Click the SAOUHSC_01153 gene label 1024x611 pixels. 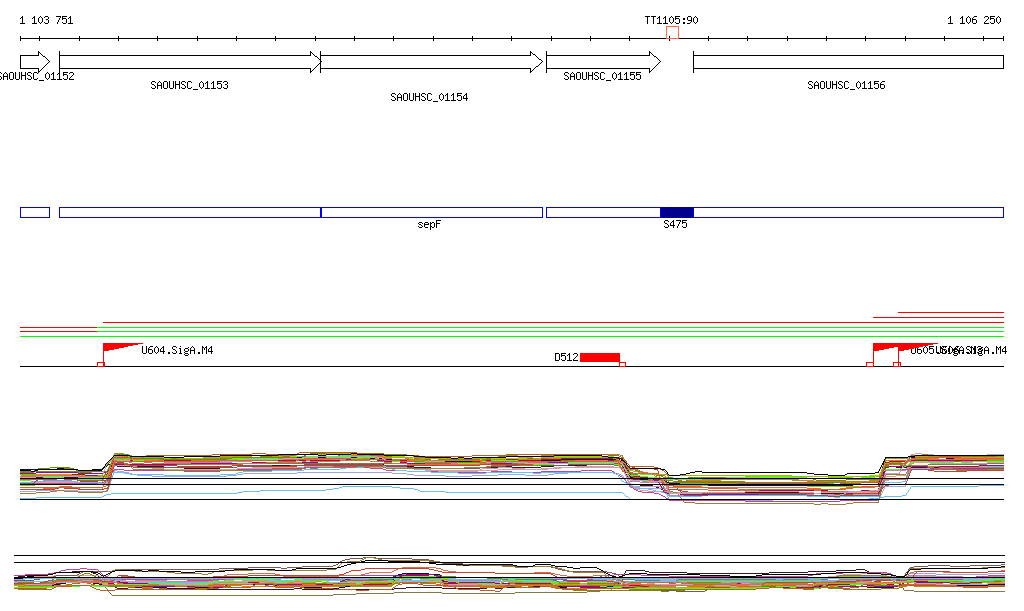click(x=189, y=85)
